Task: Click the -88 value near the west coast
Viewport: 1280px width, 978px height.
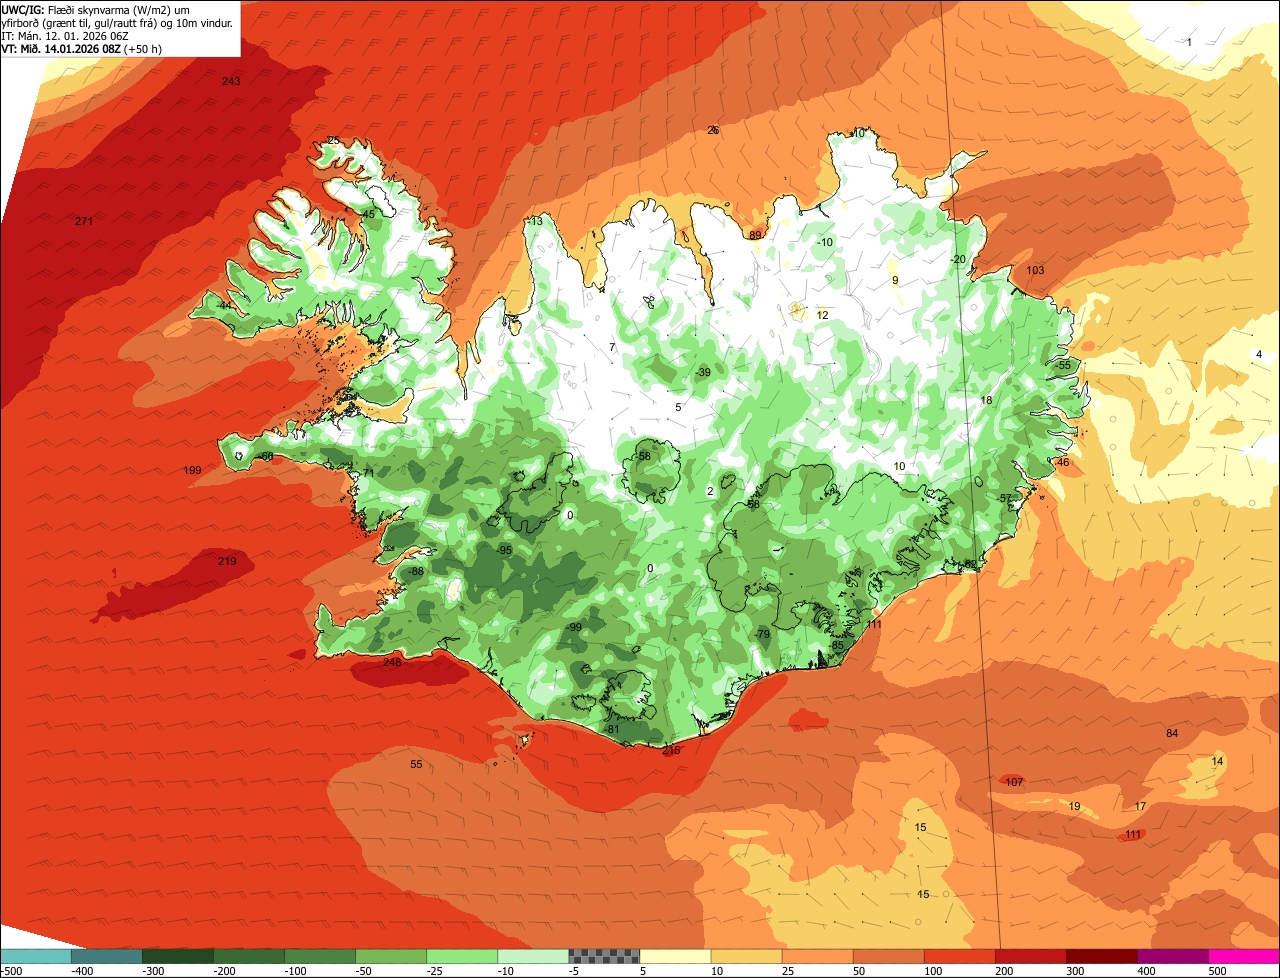Action: coord(414,571)
